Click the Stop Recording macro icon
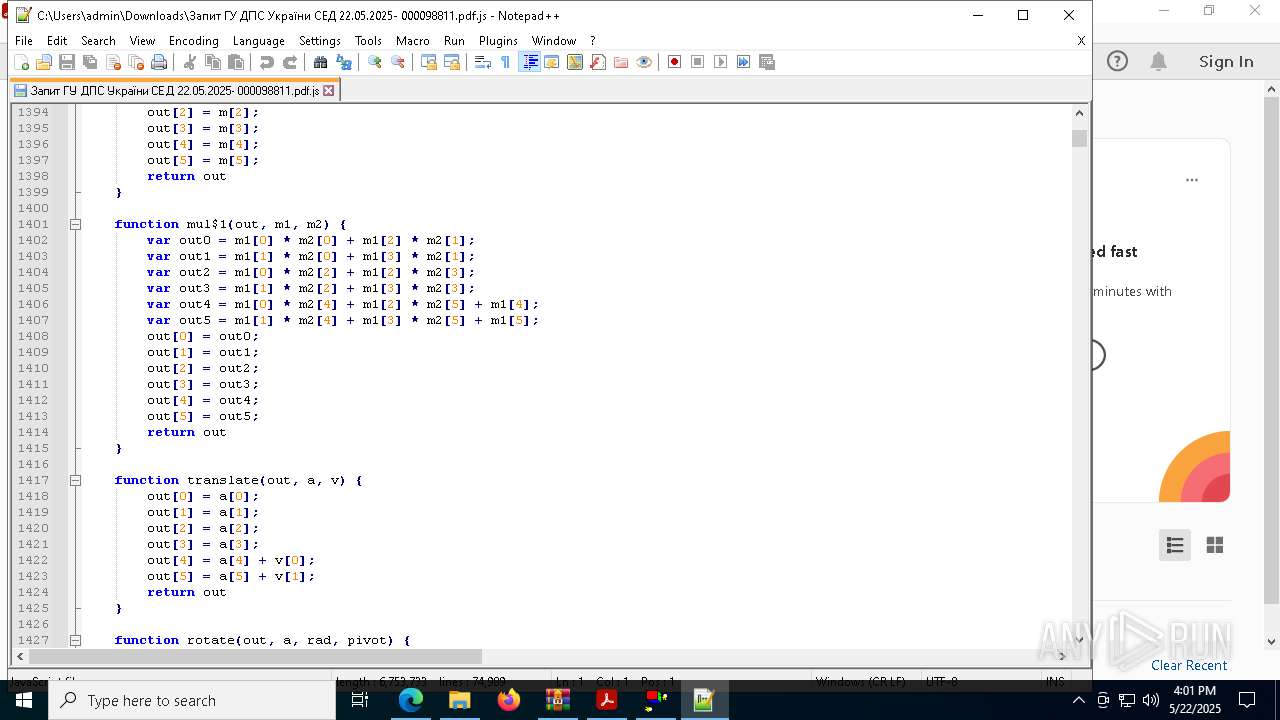This screenshot has width=1280, height=720. click(x=698, y=62)
